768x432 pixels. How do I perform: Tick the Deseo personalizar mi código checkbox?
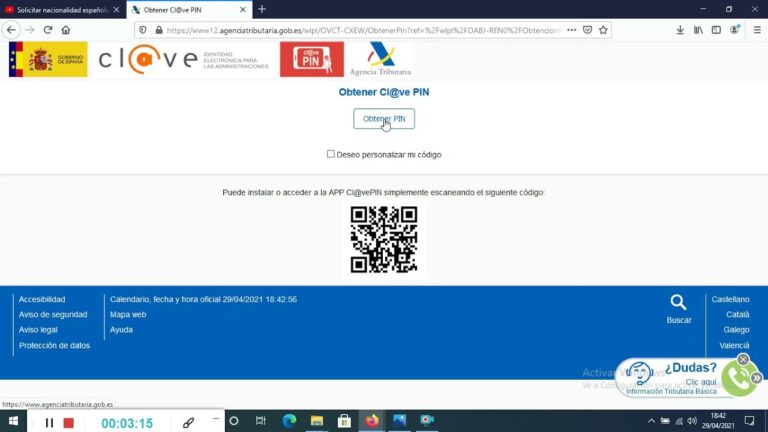[x=331, y=154]
